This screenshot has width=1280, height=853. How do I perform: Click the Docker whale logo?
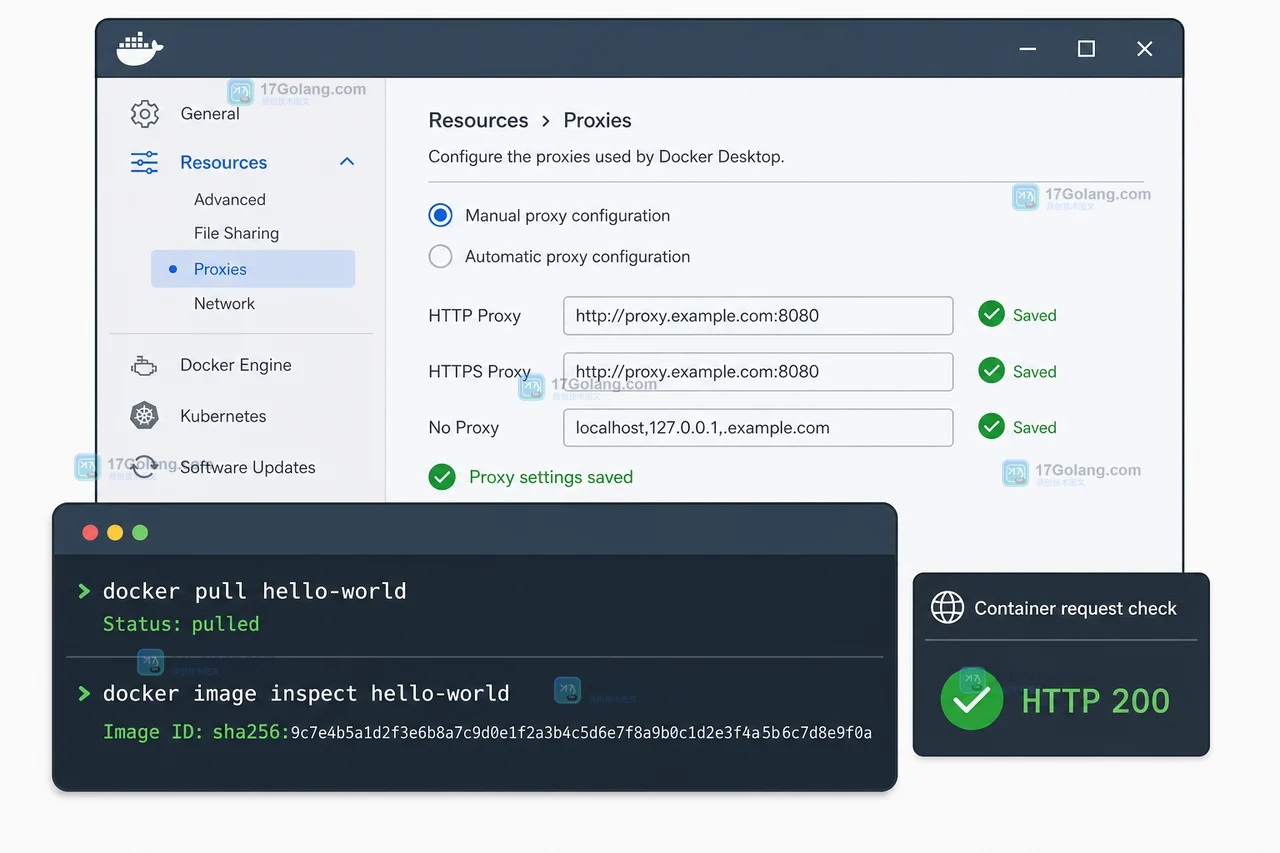coord(139,49)
